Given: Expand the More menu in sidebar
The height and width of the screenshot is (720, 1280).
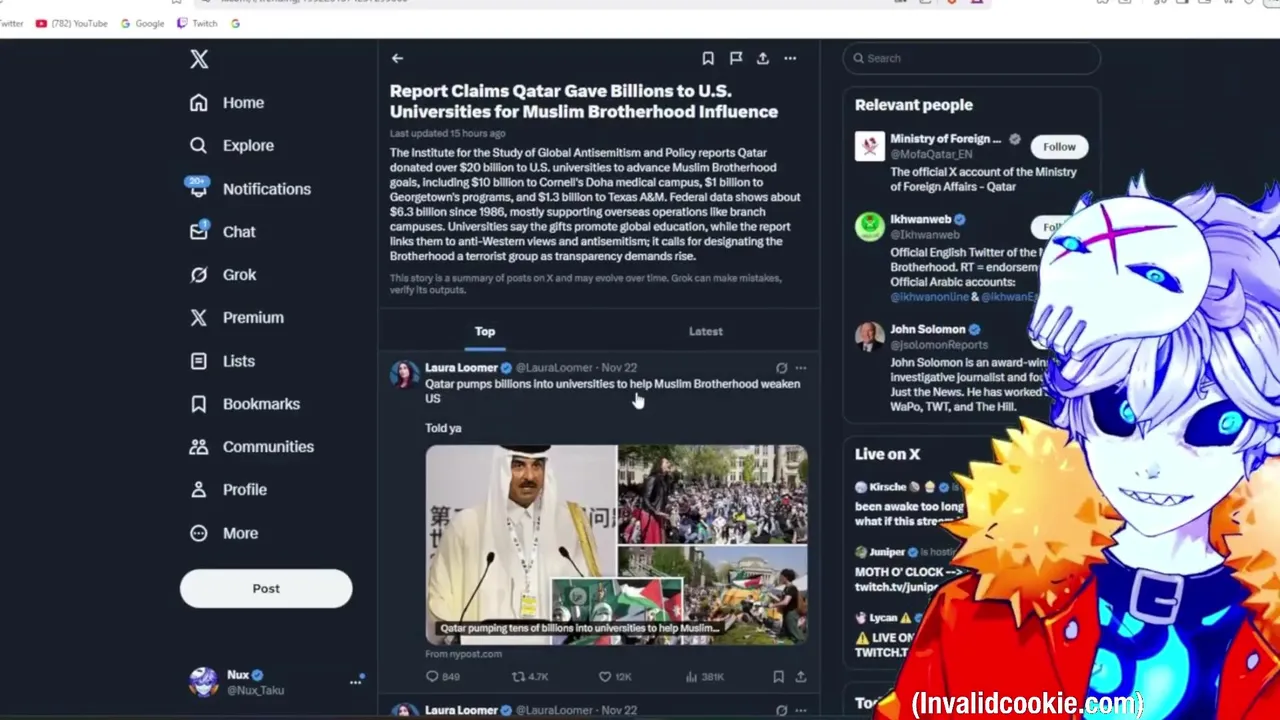Looking at the screenshot, I should coord(224,533).
